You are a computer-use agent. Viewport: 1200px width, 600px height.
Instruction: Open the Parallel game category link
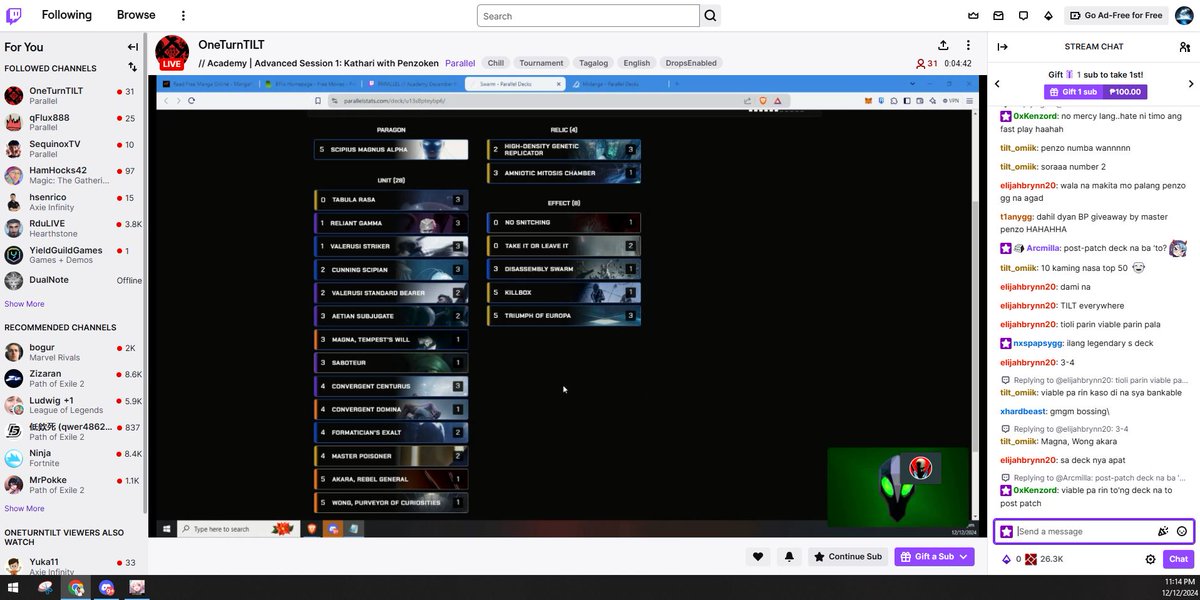460,63
